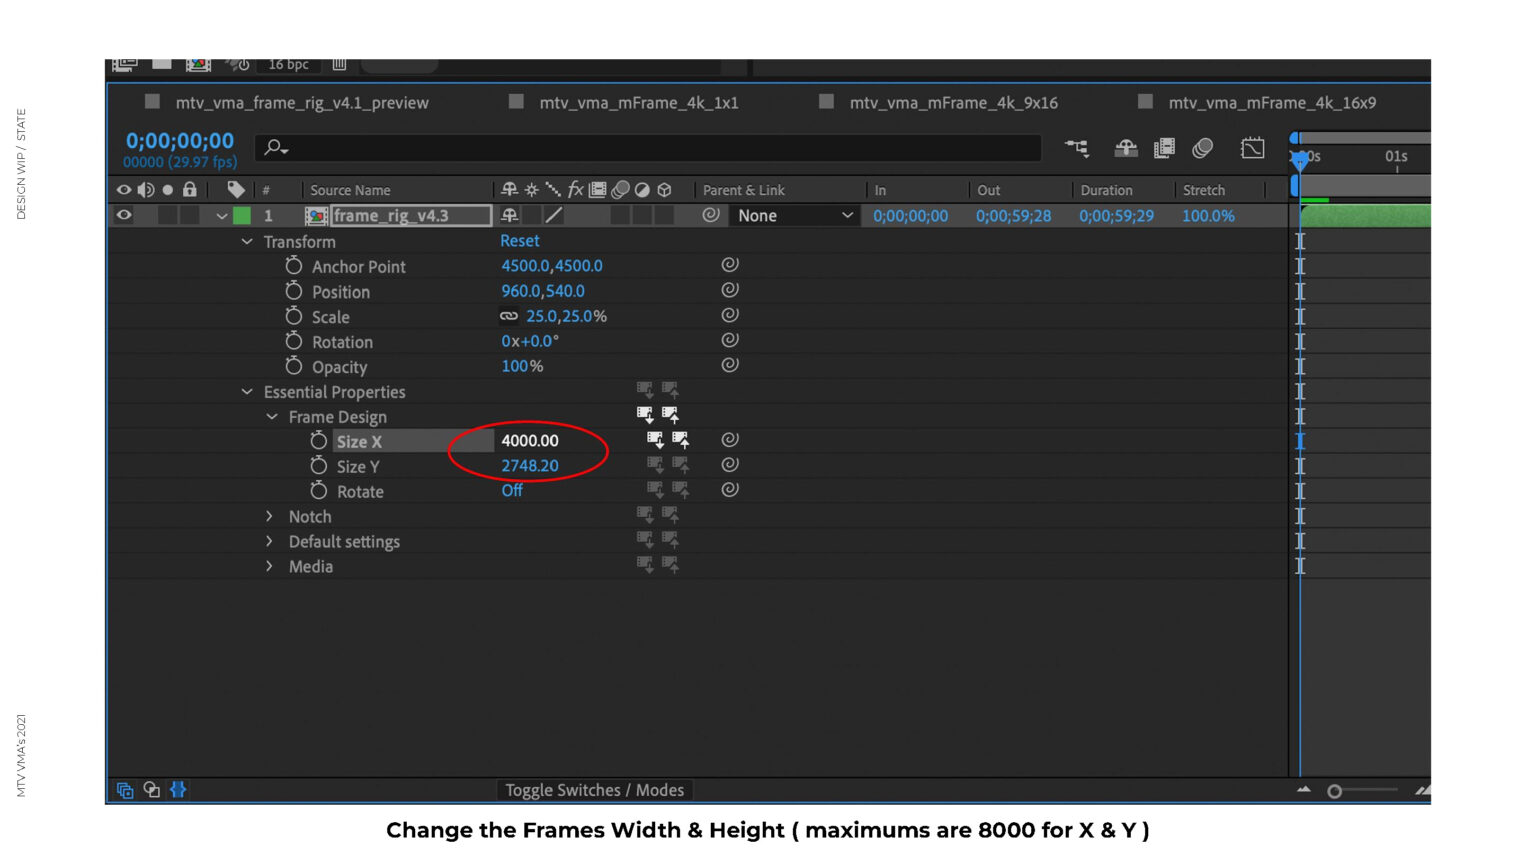Click the Position stopwatch icon
The width and height of the screenshot is (1536, 864).
293,290
